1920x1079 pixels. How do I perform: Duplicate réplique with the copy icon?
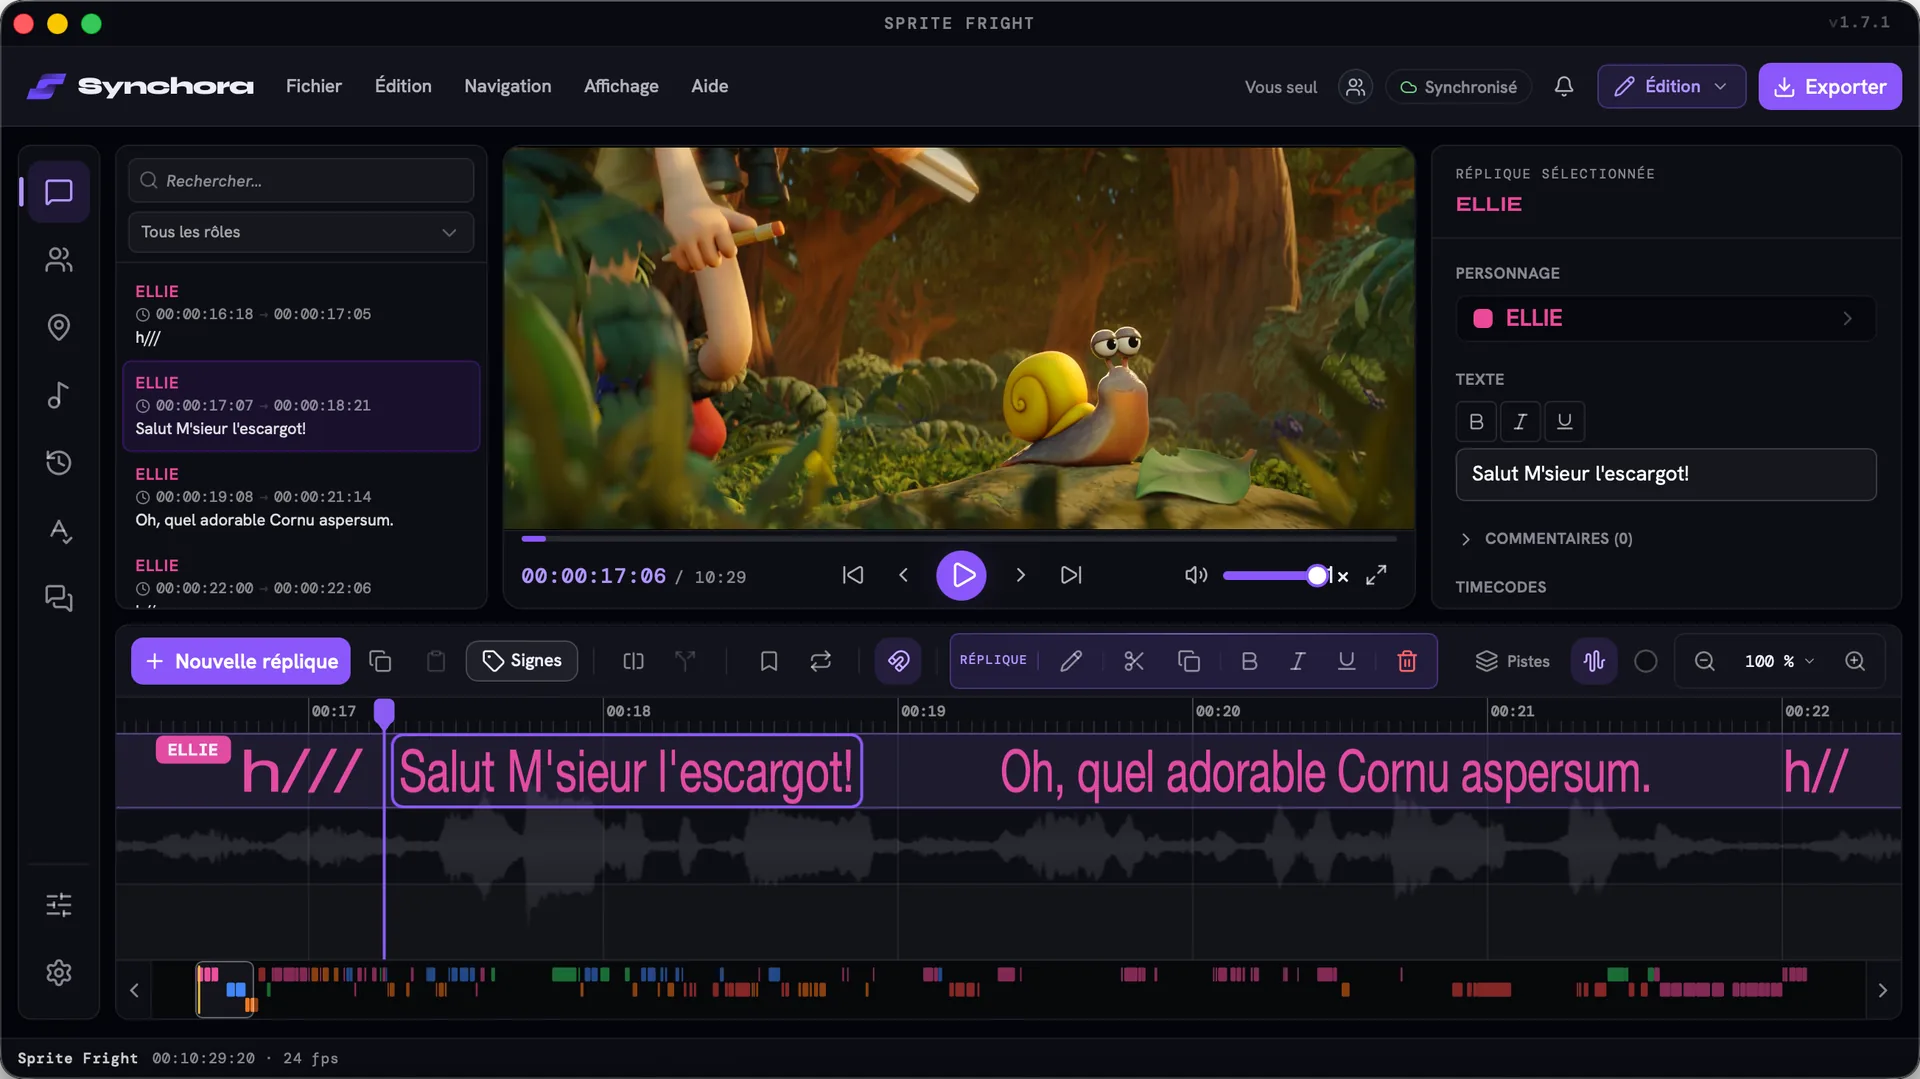(1189, 661)
